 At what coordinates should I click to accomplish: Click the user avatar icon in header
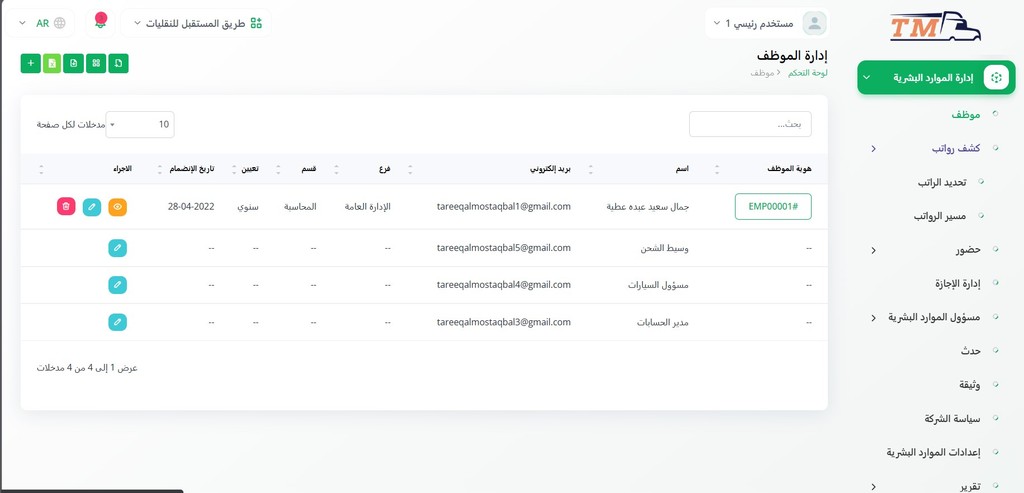point(814,23)
